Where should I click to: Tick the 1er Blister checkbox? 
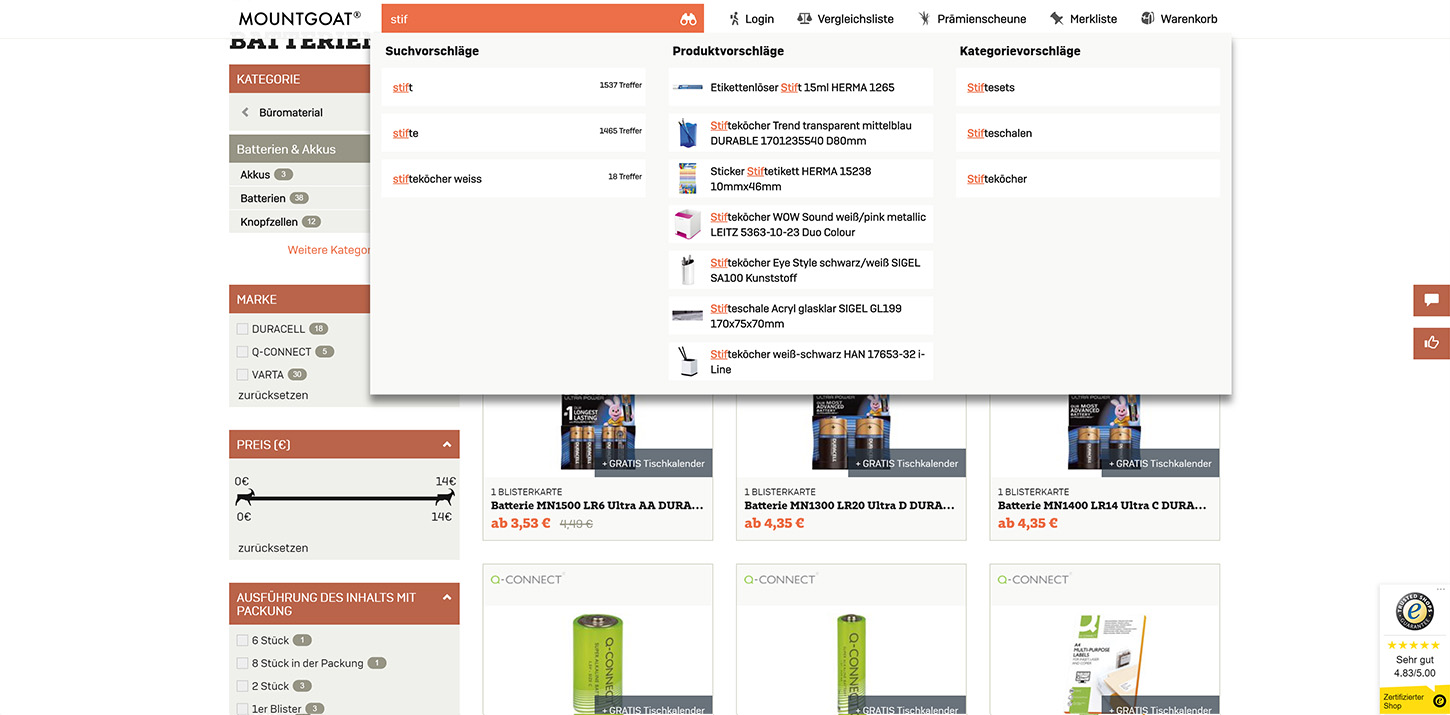coord(242,709)
